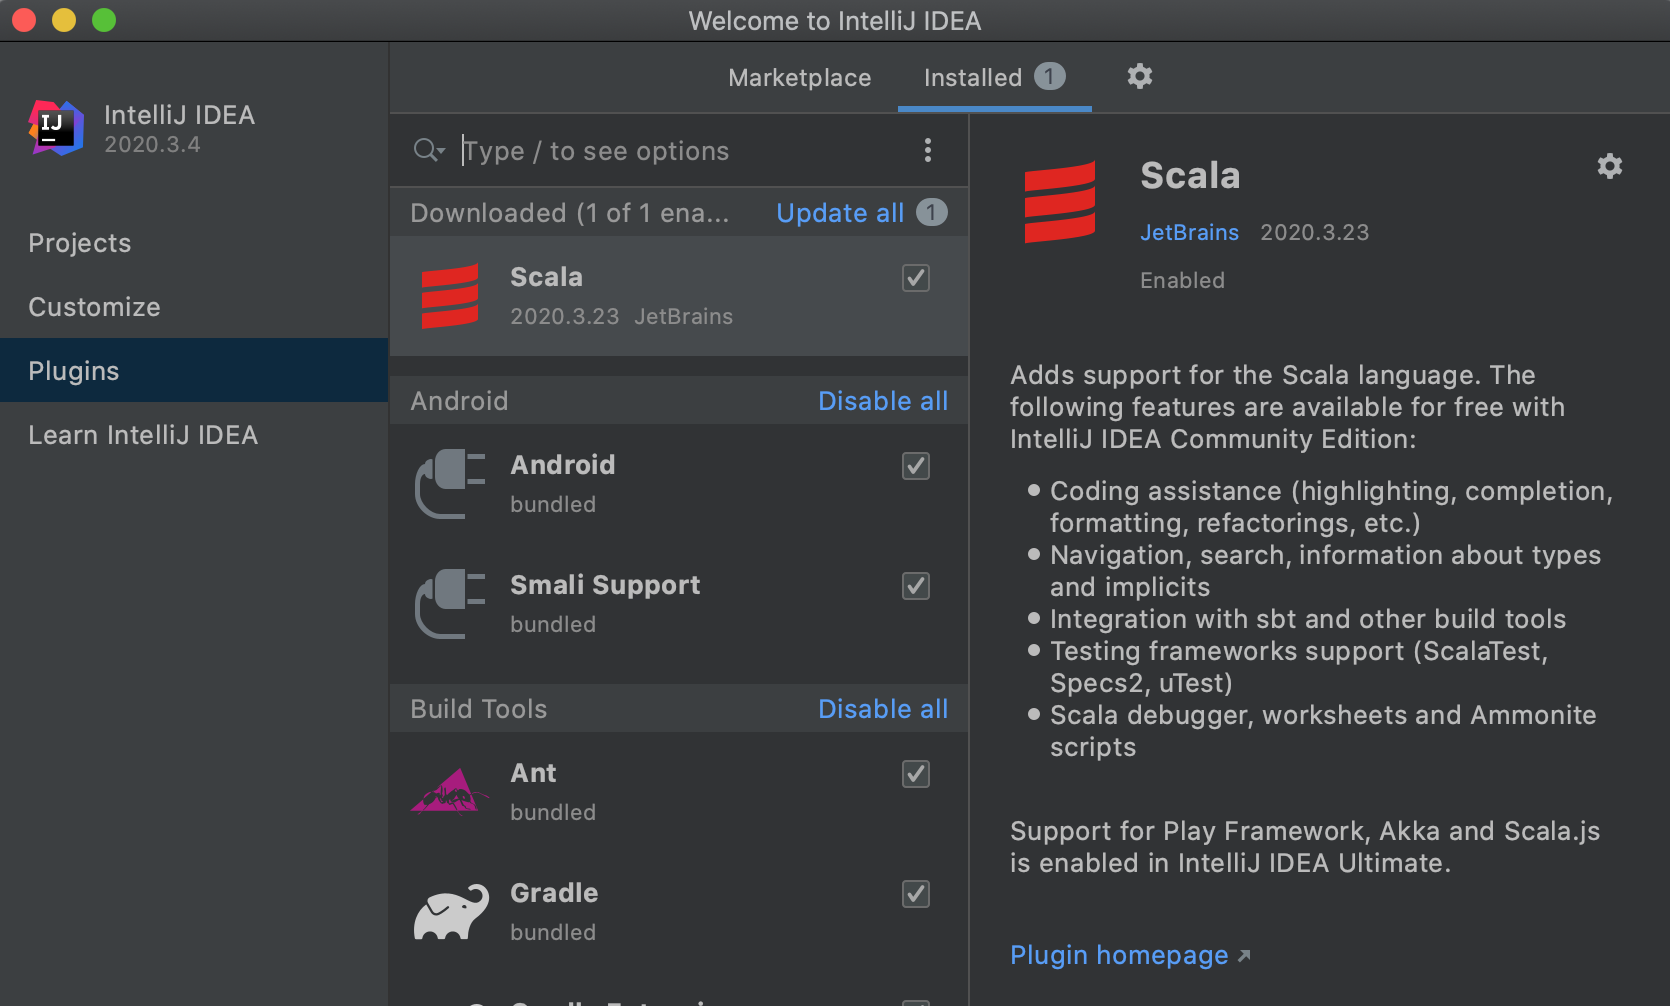
Task: Click the Build Tools group header
Action: (479, 709)
